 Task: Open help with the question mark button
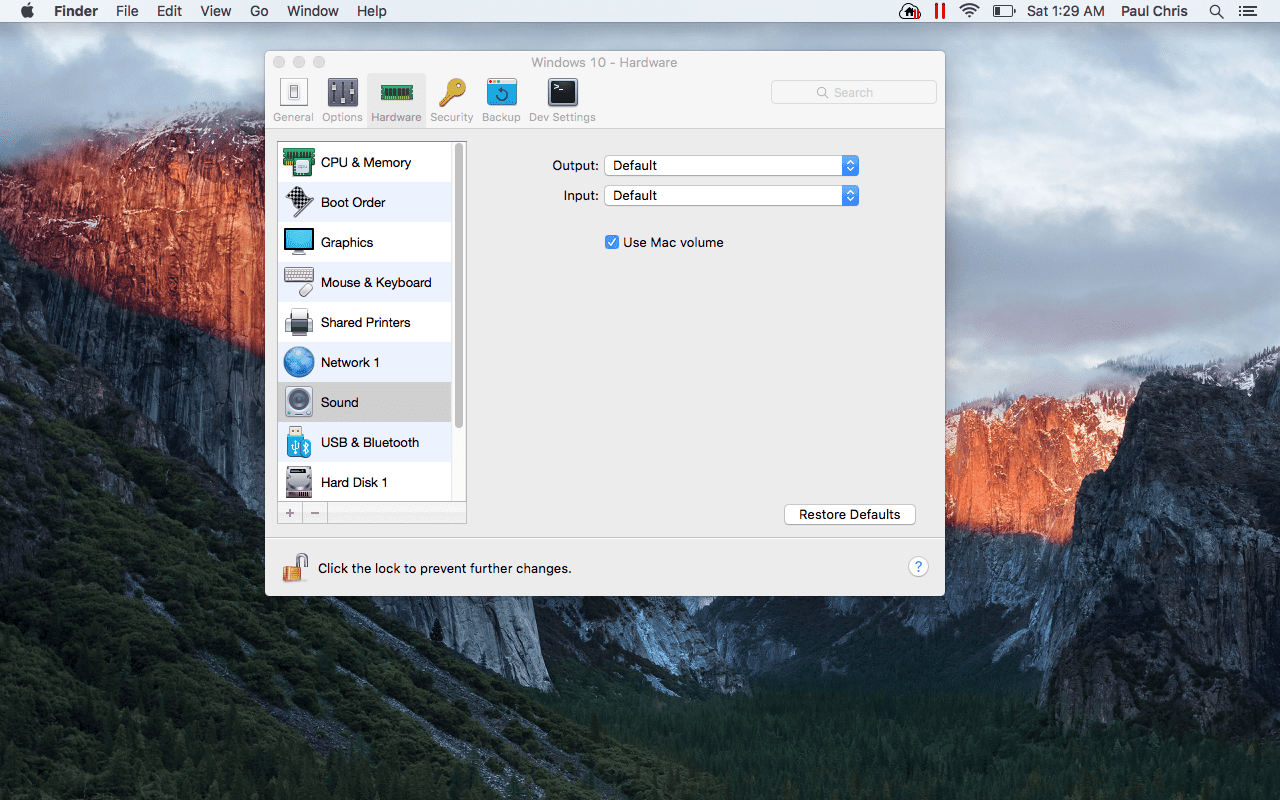[918, 567]
